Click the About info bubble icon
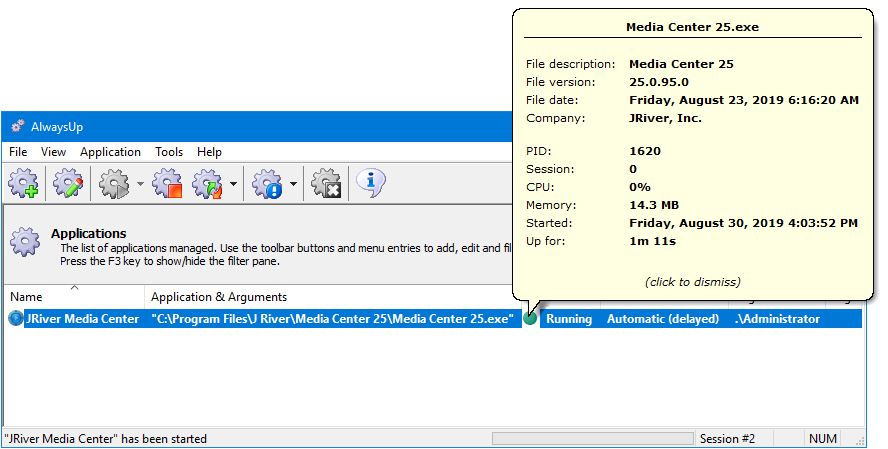The height and width of the screenshot is (449, 888). pos(370,183)
